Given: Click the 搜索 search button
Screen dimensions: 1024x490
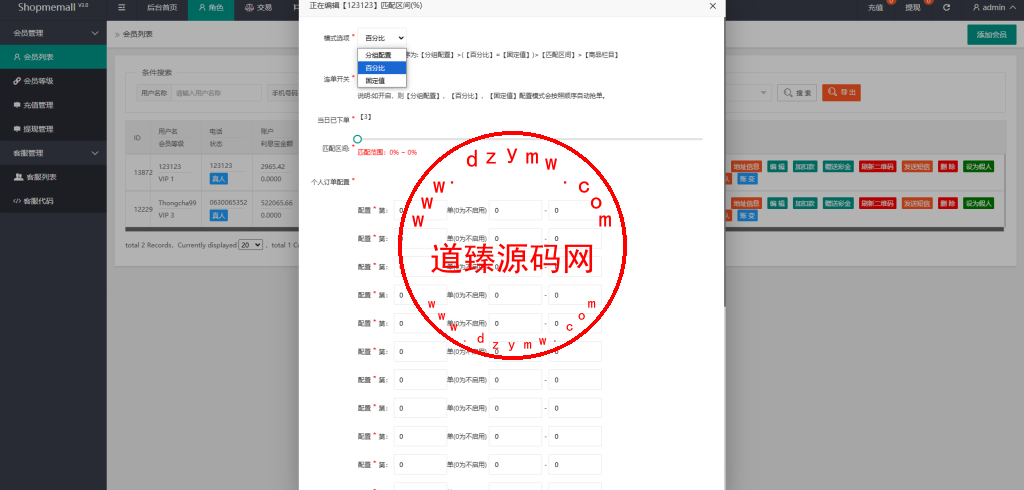Looking at the screenshot, I should [x=797, y=93].
